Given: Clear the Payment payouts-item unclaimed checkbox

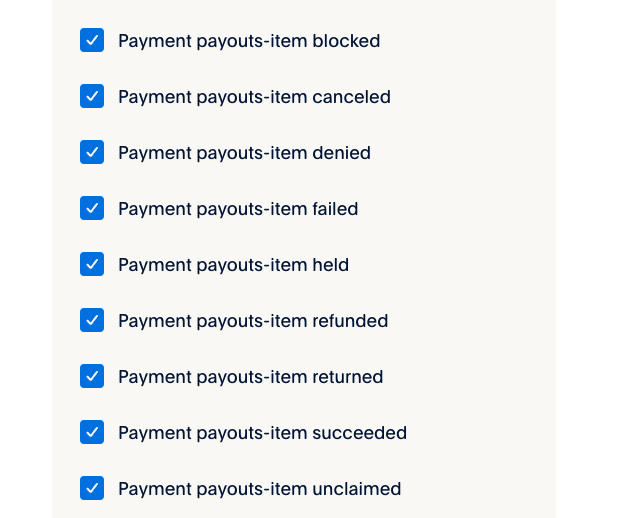Looking at the screenshot, I should 92,488.
